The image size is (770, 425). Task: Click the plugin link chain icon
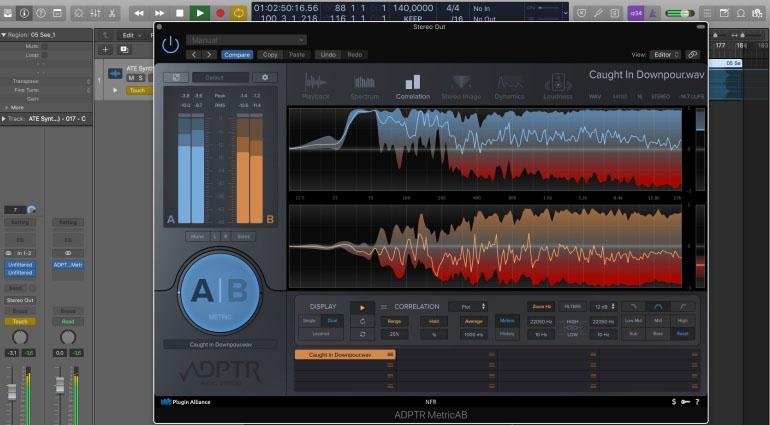pos(693,54)
